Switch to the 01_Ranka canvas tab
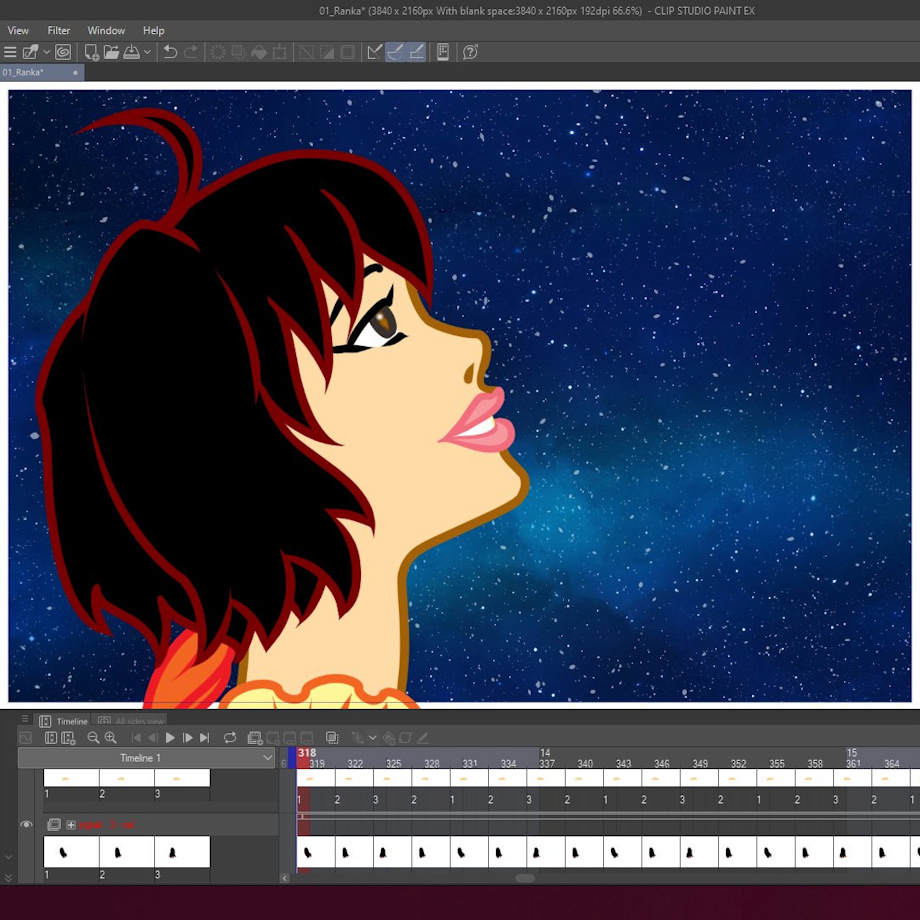The image size is (920, 920). pyautogui.click(x=24, y=73)
